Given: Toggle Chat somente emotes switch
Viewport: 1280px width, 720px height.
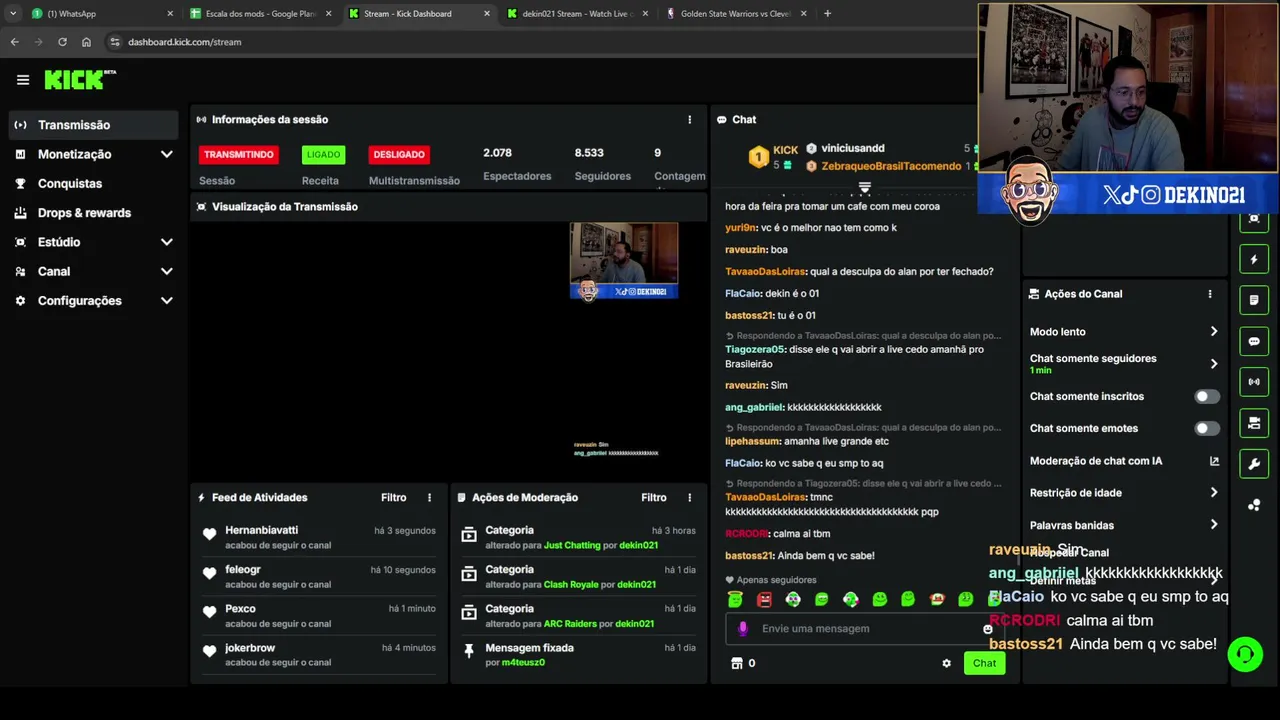Looking at the screenshot, I should click(x=1207, y=428).
